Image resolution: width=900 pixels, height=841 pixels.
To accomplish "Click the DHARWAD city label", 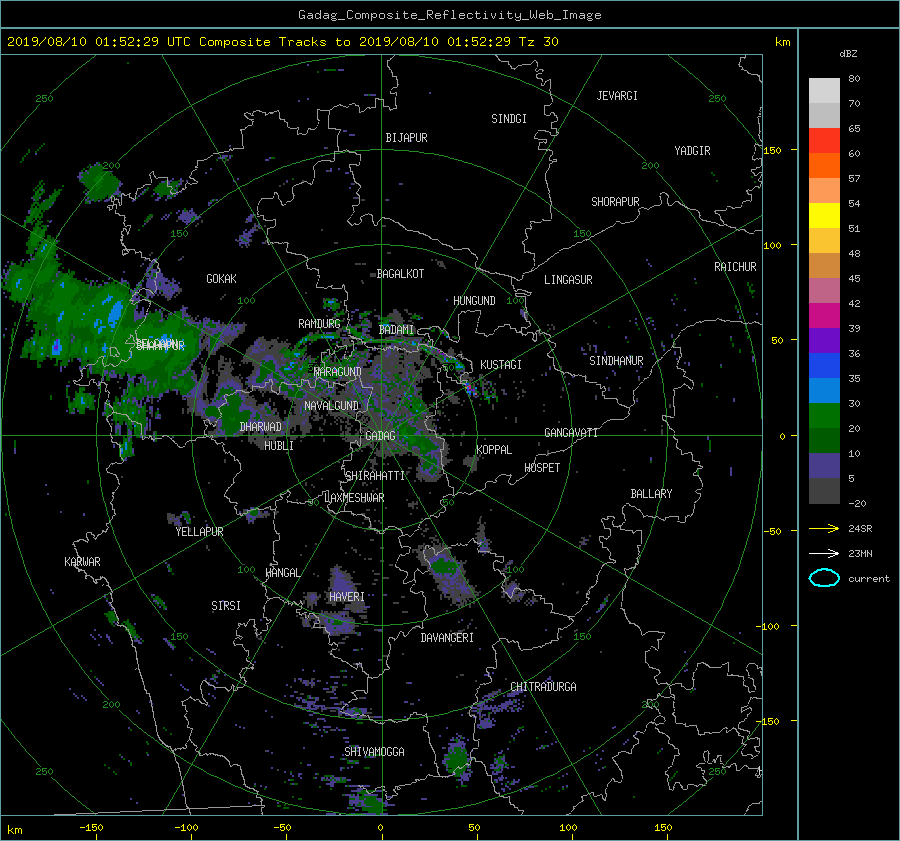I will coord(260,427).
